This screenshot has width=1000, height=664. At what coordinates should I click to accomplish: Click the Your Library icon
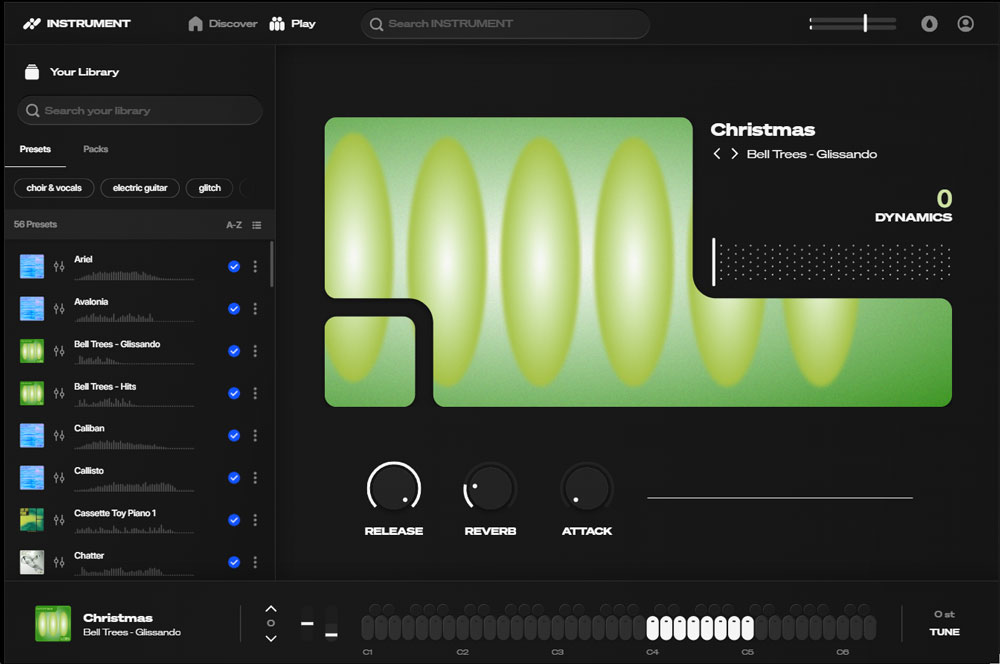(32, 72)
